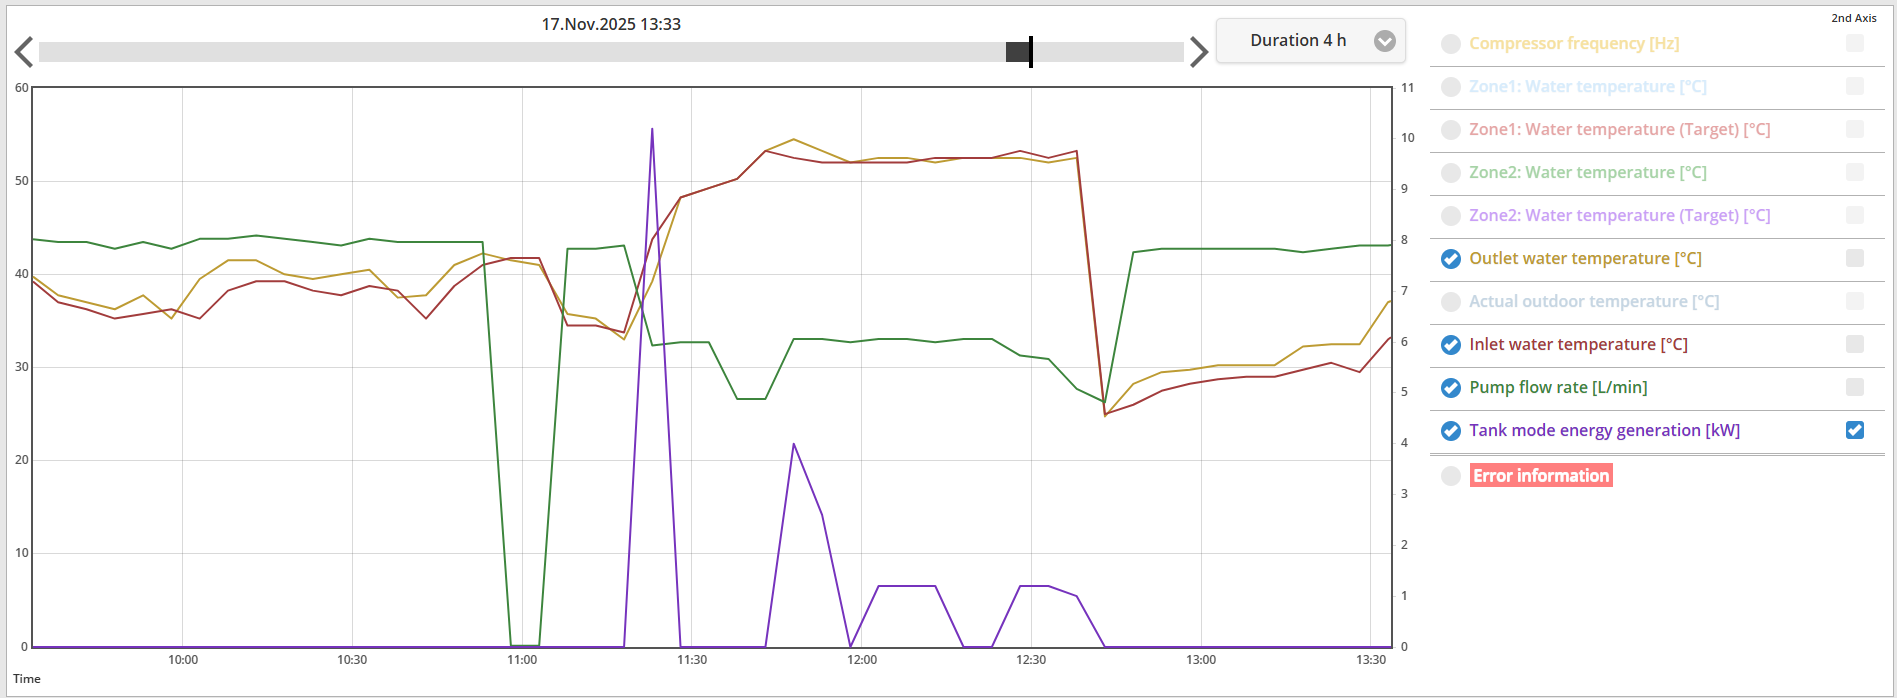Click the Error information label
Image resolution: width=1897 pixels, height=698 pixels.
click(1540, 476)
